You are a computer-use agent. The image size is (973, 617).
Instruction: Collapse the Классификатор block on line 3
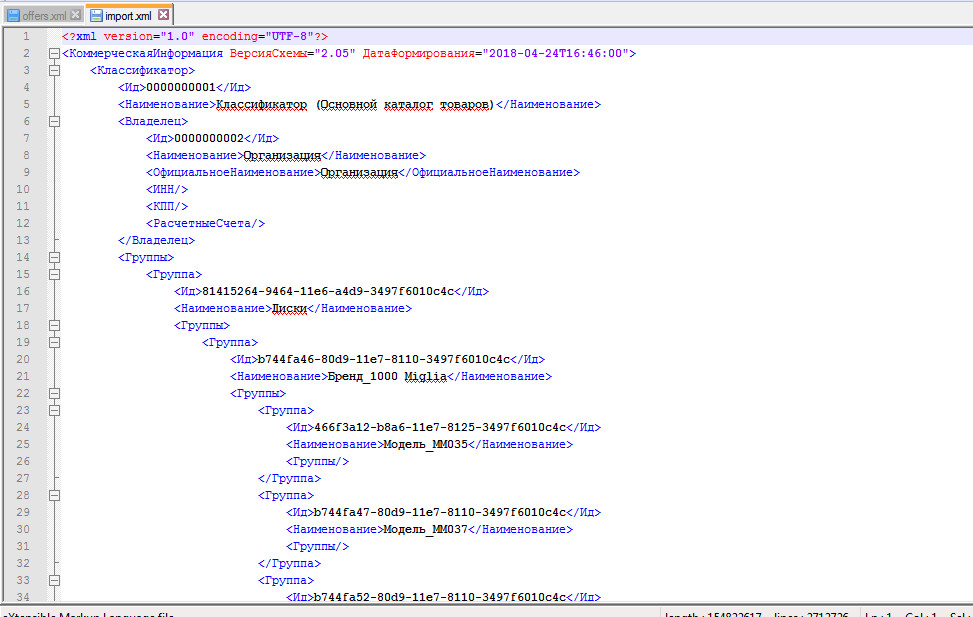54,71
